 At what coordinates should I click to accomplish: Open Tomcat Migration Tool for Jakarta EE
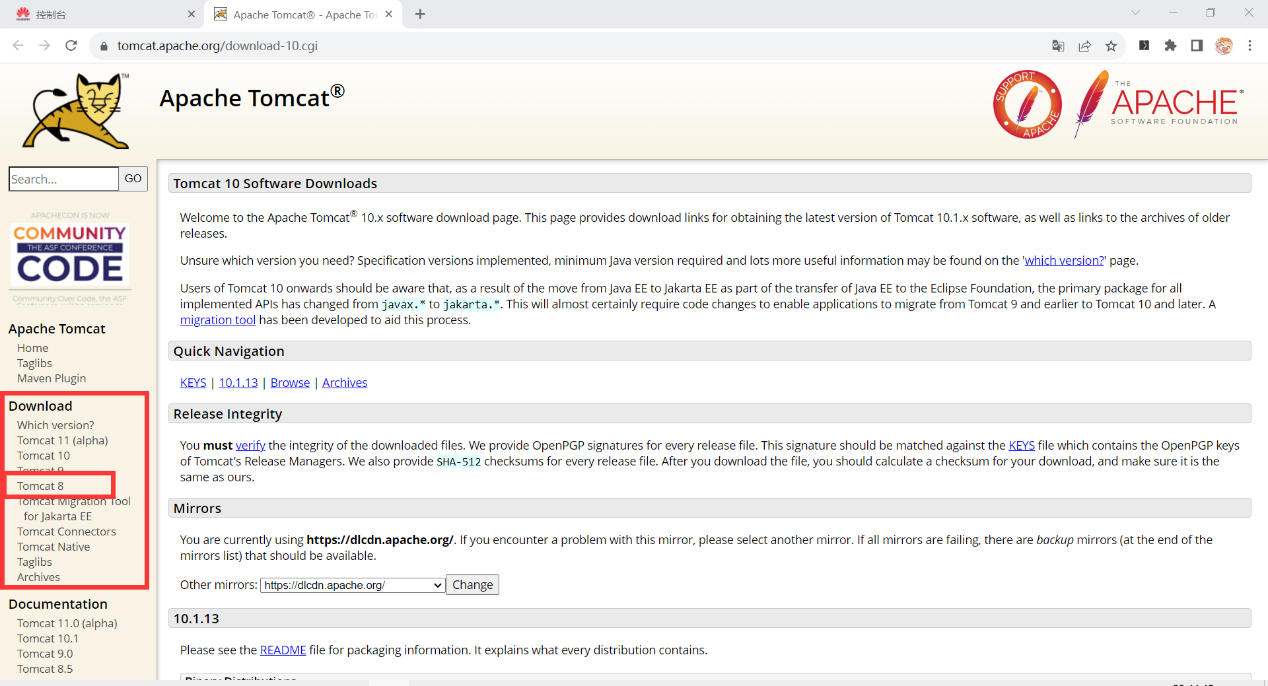point(74,509)
